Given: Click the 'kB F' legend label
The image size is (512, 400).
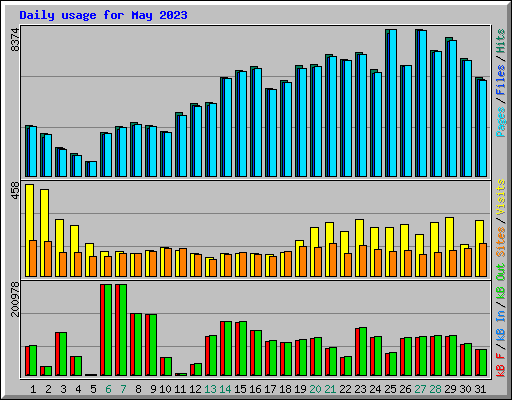Looking at the screenshot, I should pos(501,364).
